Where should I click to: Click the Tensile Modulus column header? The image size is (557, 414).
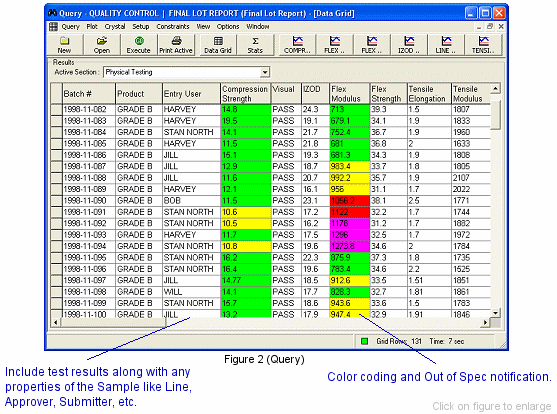click(471, 94)
